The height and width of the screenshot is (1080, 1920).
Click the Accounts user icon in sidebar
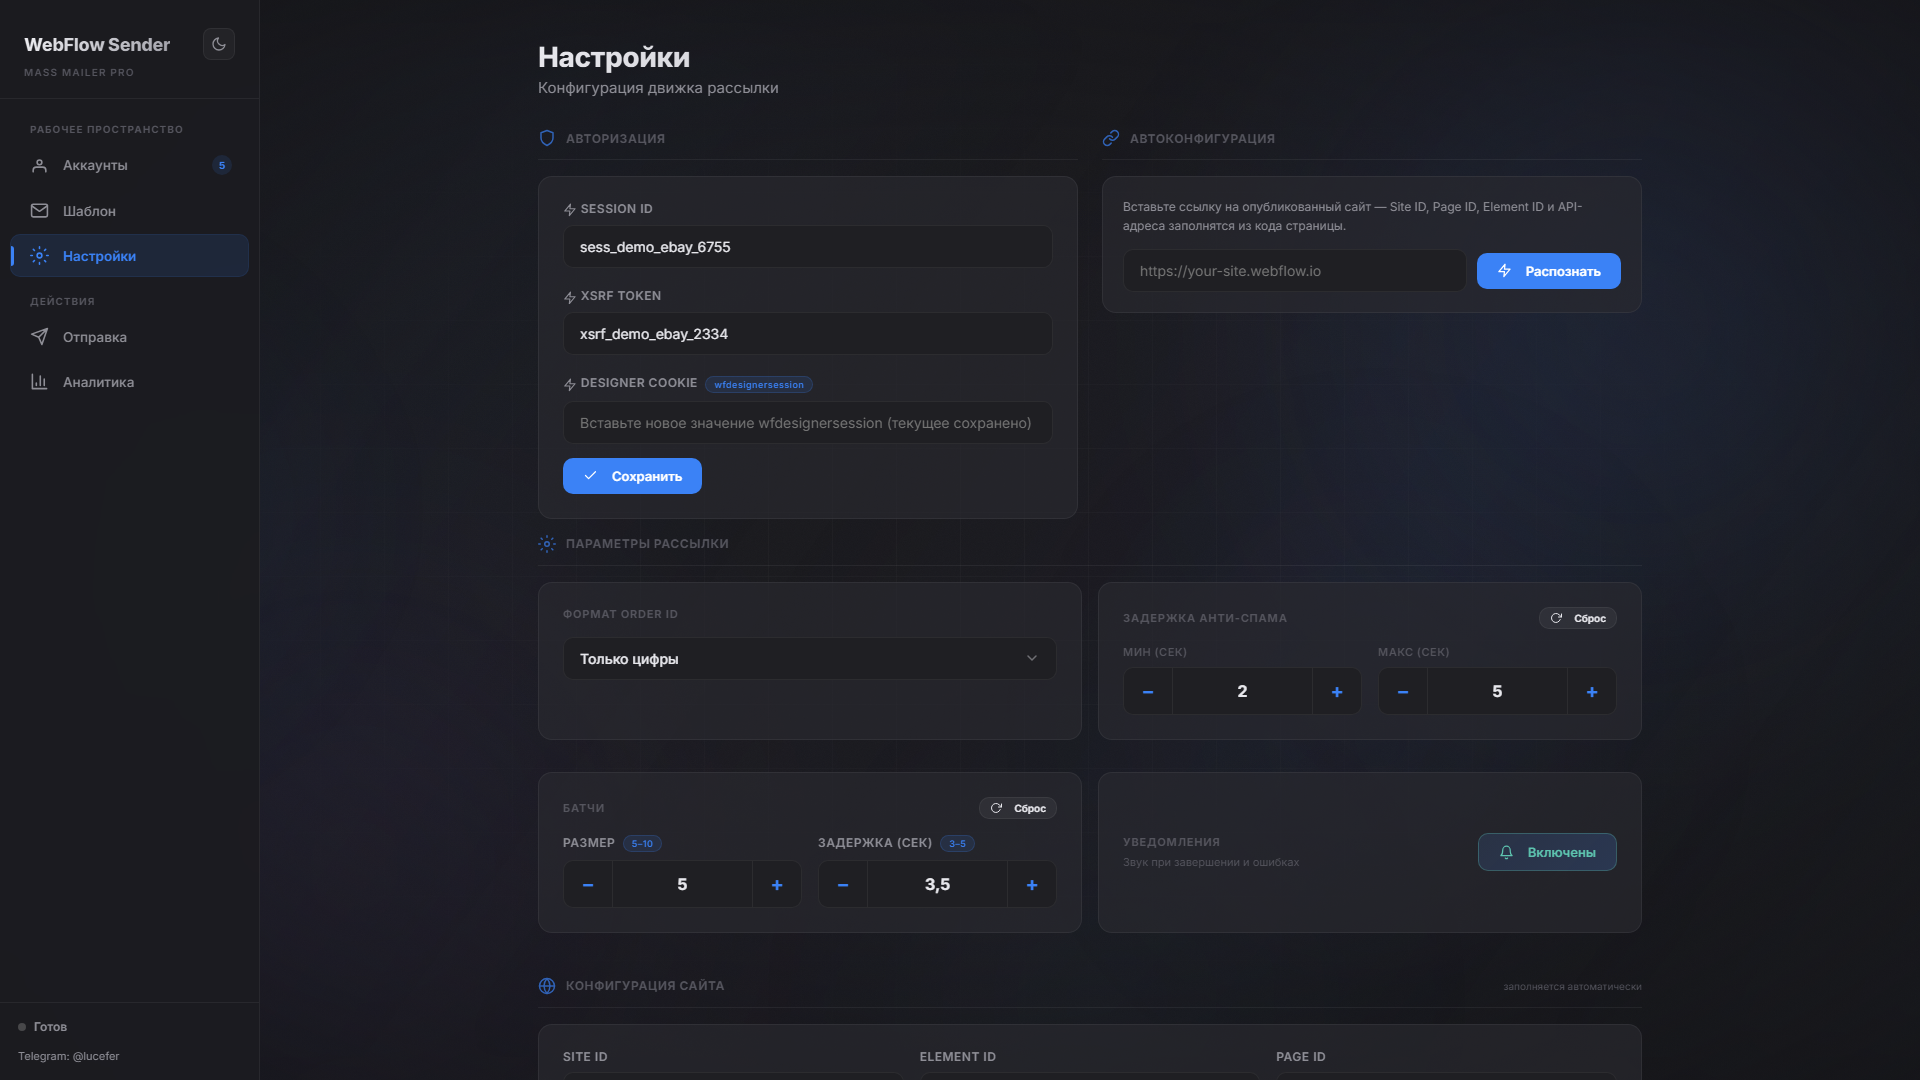click(39, 166)
